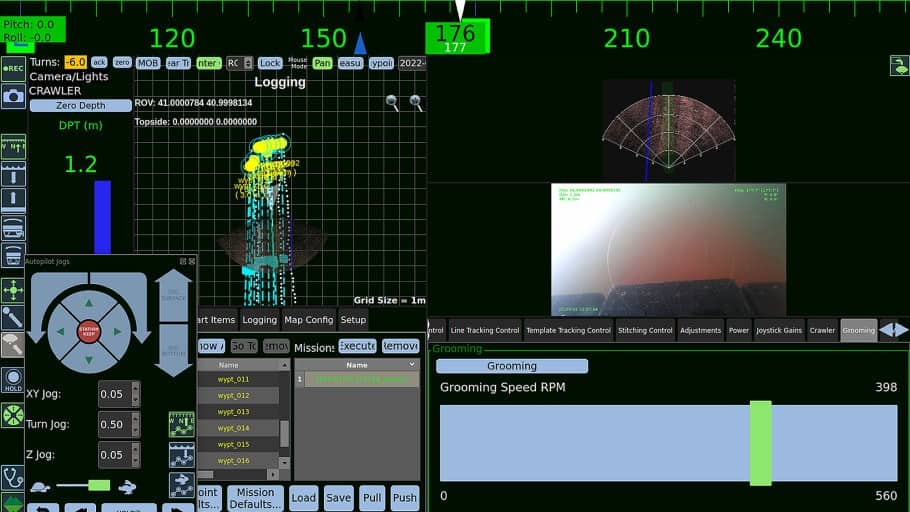
Task: Open diagnostics with the stethoscope icon
Action: click(13, 478)
